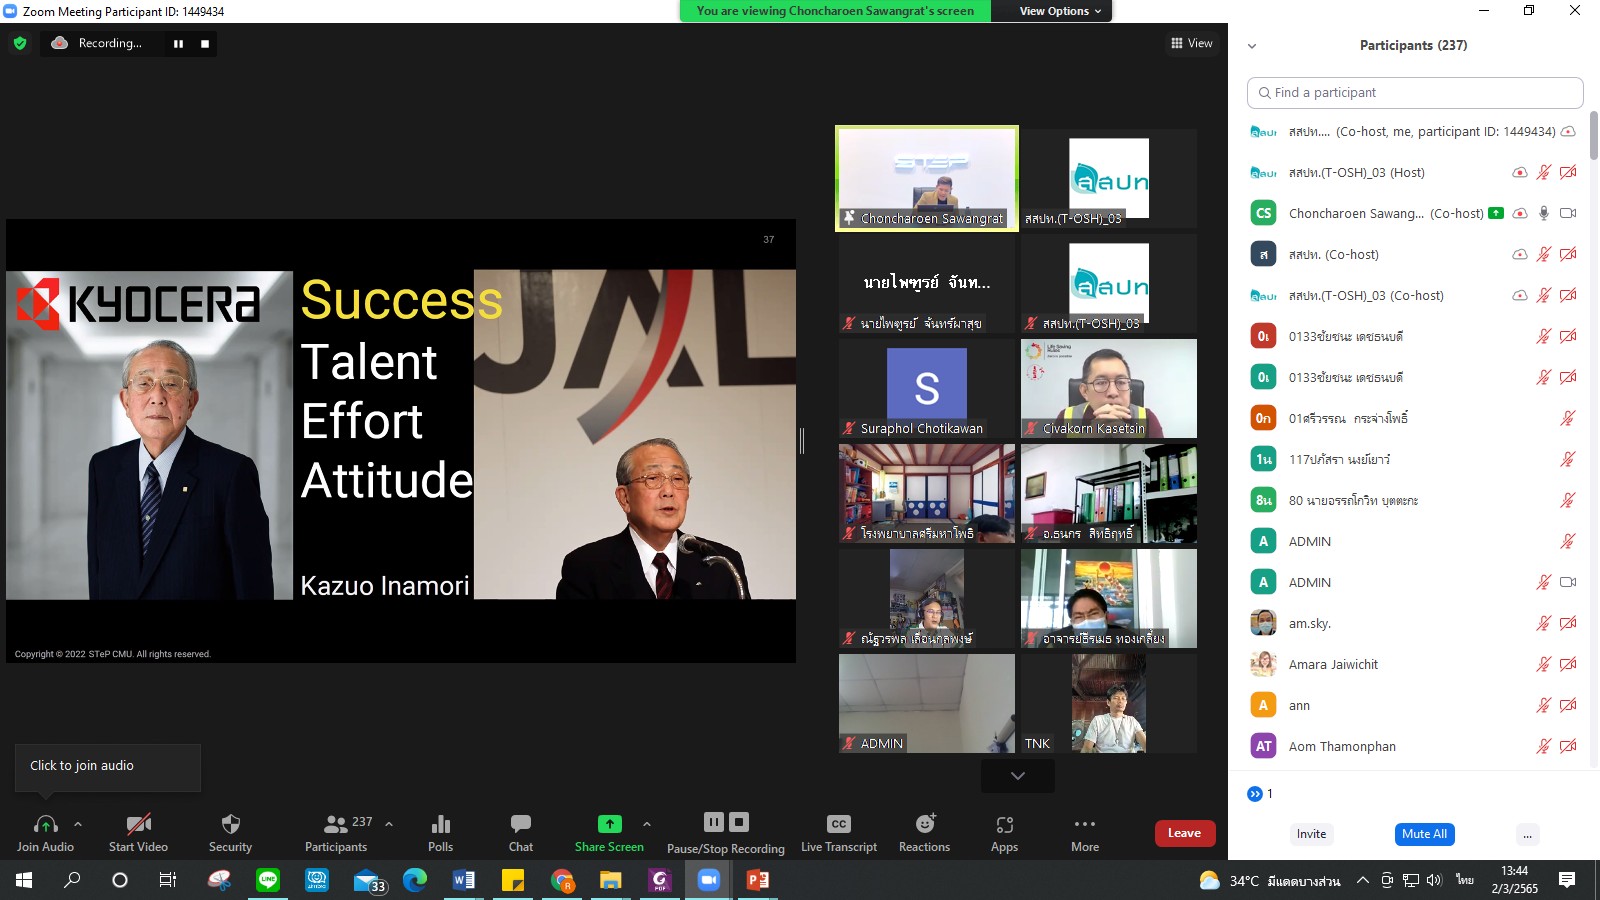Focus the Find a participant search box

pyautogui.click(x=1415, y=92)
